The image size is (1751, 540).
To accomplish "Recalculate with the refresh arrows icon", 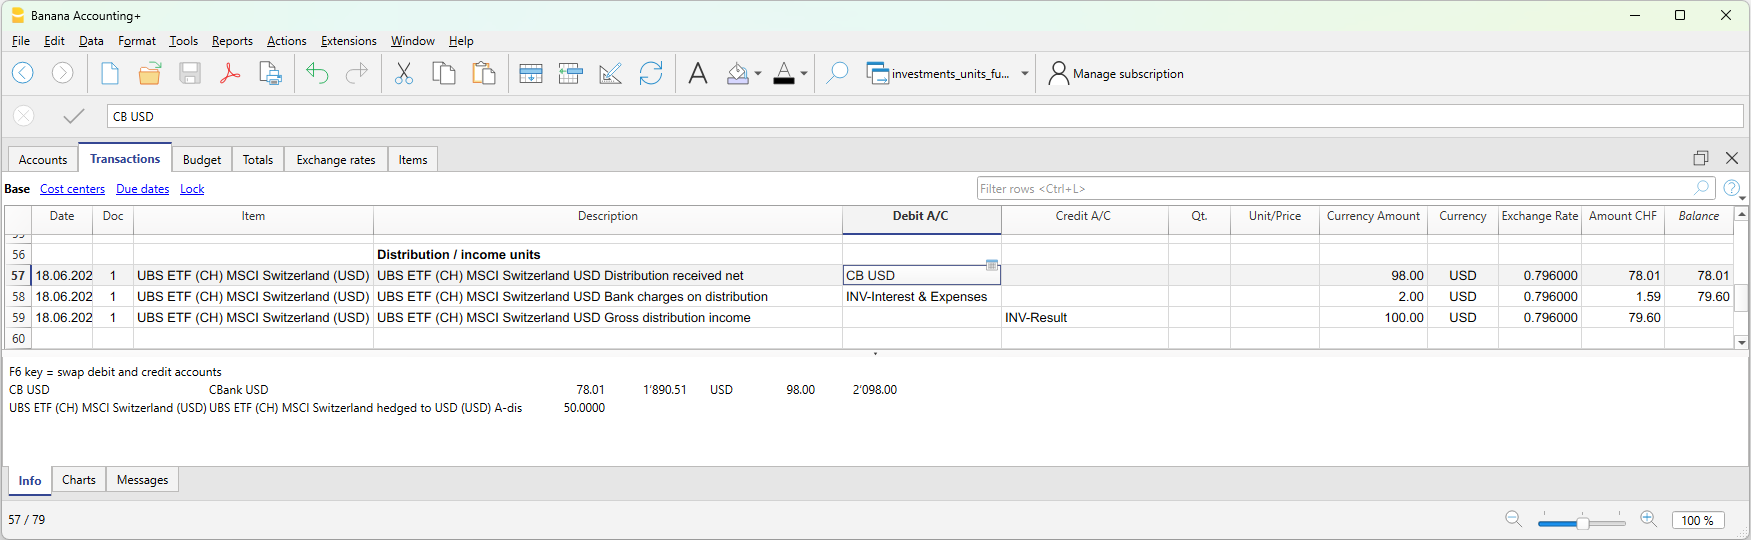I will tap(651, 73).
